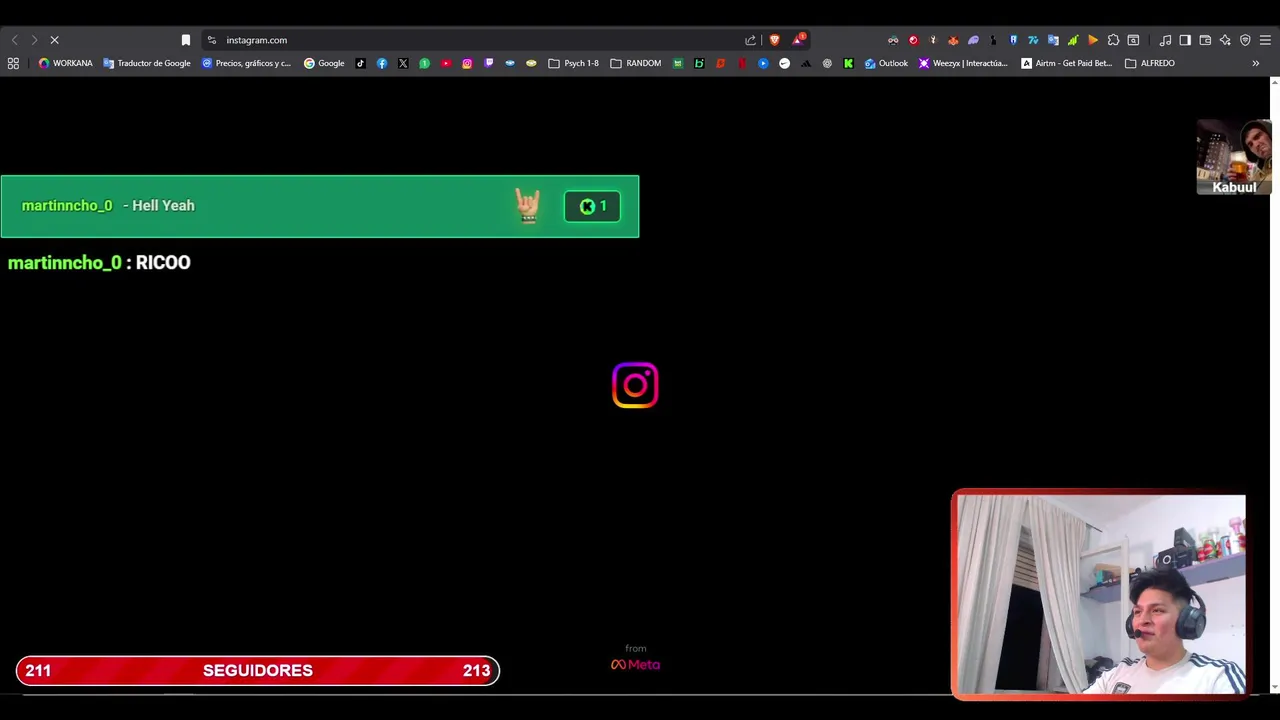Click the Kabuul profile thumbnail
The height and width of the screenshot is (720, 1280).
pyautogui.click(x=1234, y=157)
